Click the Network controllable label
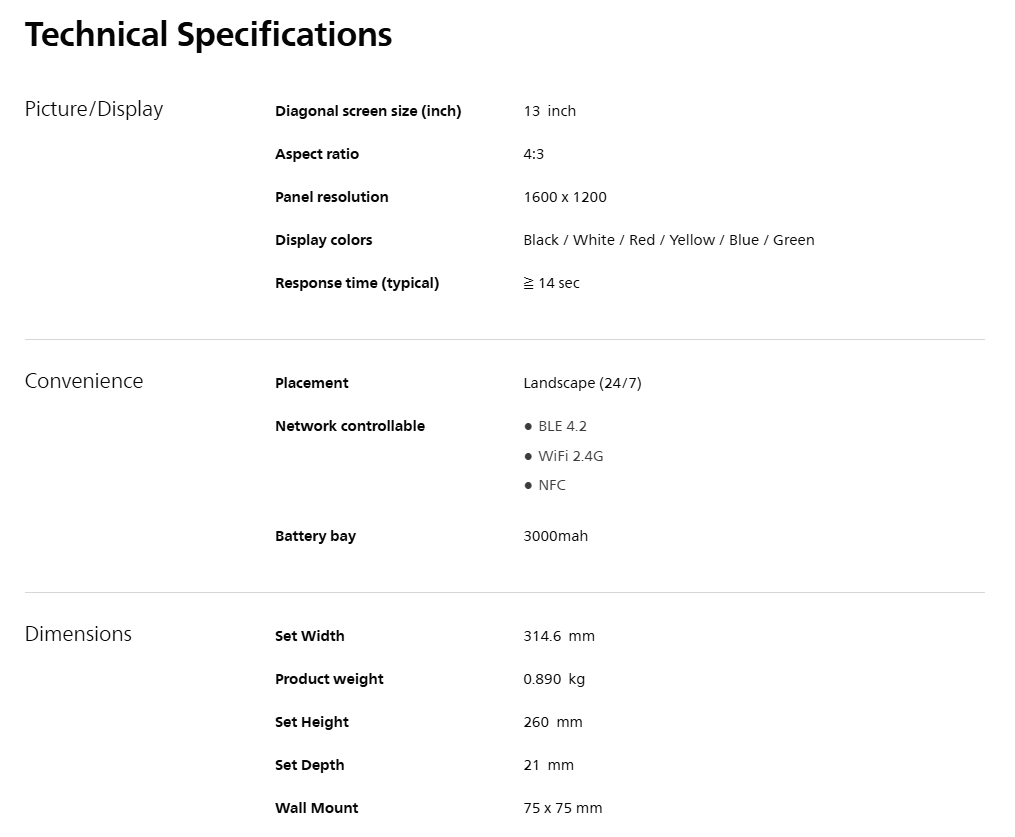Screen dimensions: 1015x837 350,426
